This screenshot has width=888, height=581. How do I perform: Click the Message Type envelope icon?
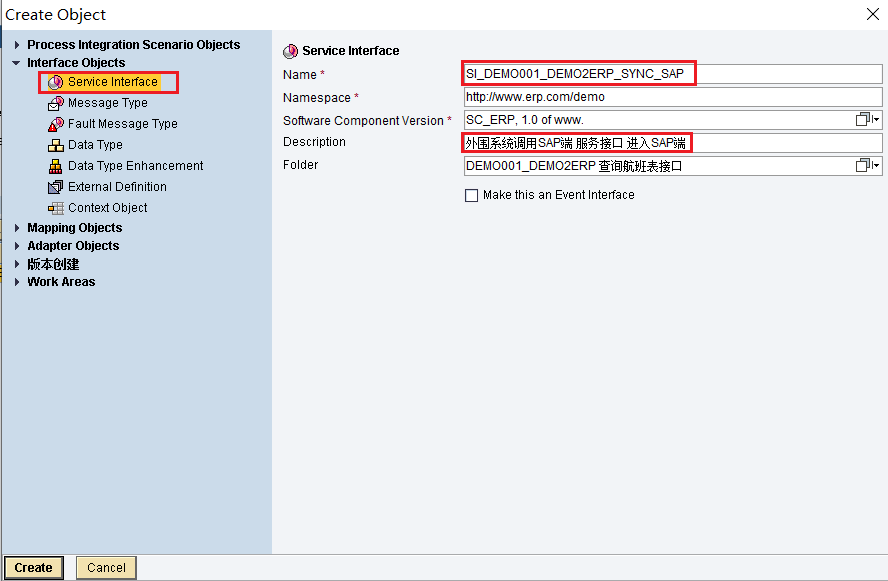point(56,104)
